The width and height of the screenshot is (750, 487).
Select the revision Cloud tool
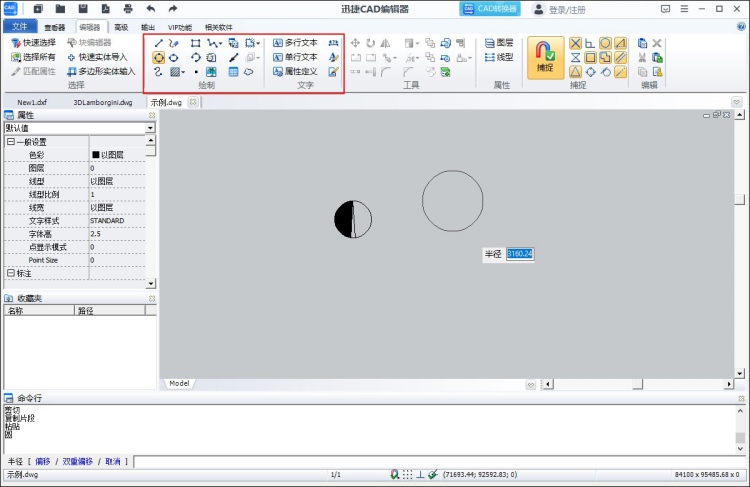248,72
